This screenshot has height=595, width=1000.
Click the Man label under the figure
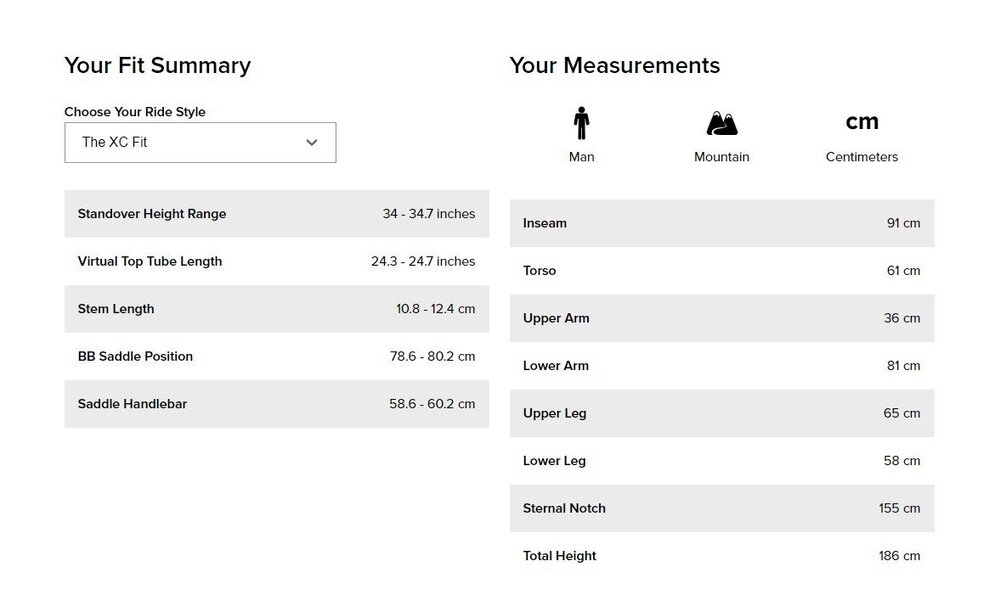click(581, 157)
